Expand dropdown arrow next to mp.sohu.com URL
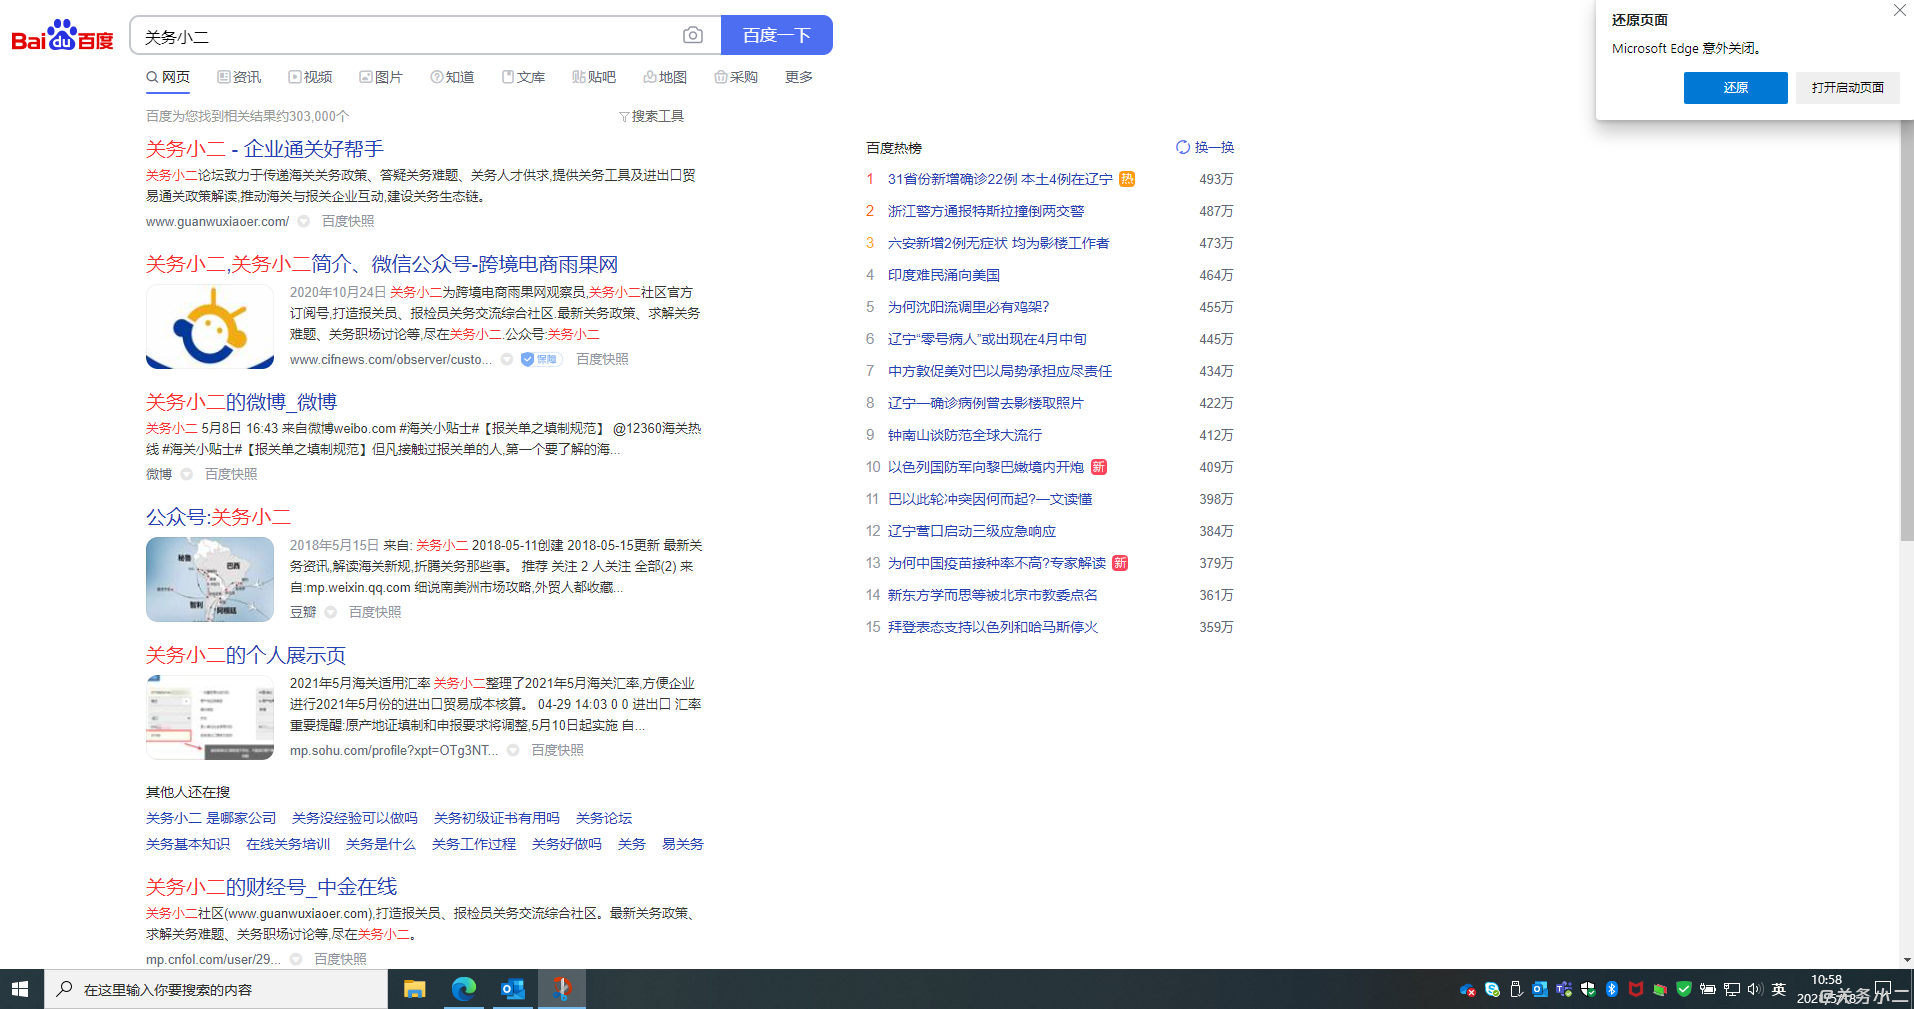Screen dimensions: 1914x1009 tap(513, 750)
